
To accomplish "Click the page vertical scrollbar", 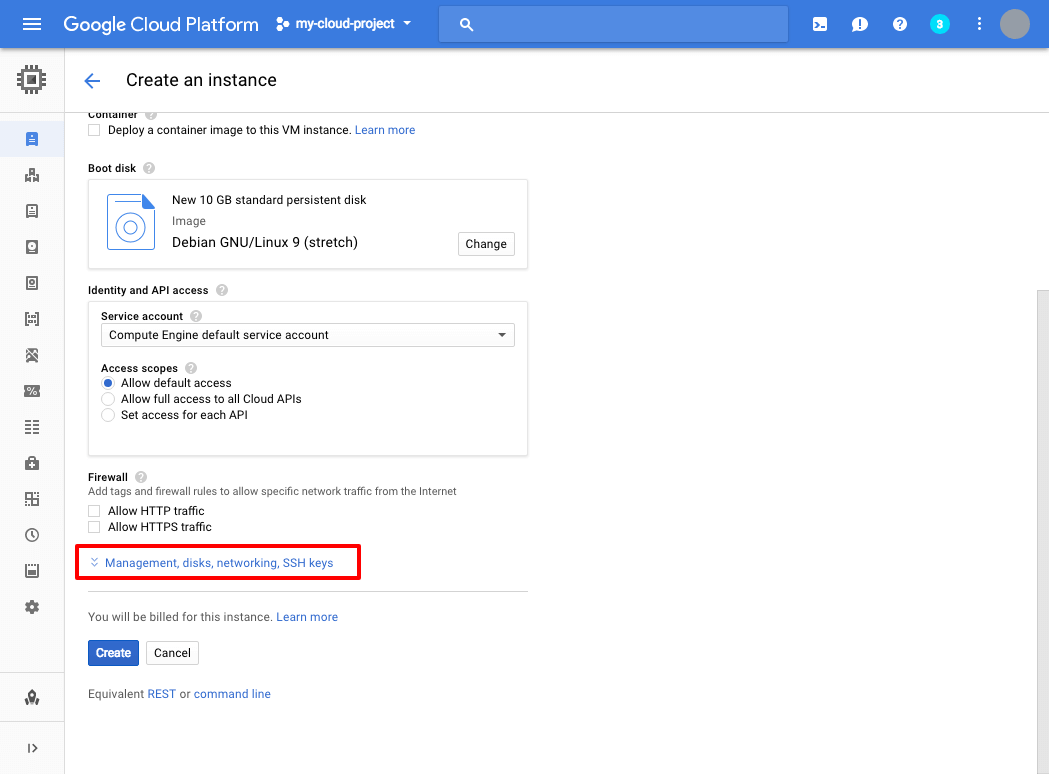I will (x=1043, y=532).
